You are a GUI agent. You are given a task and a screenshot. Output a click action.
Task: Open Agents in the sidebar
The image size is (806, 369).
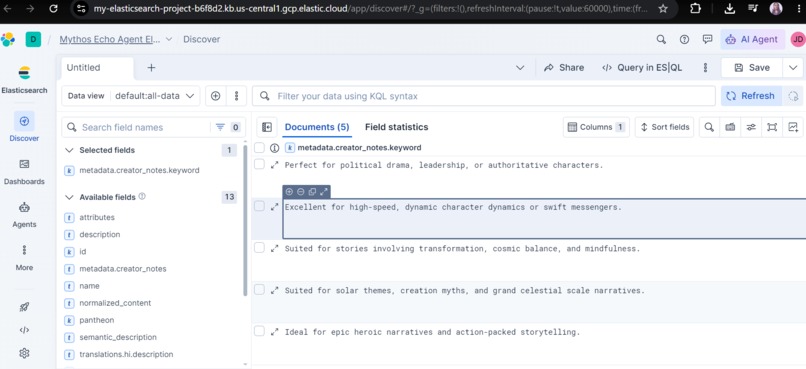pos(24,214)
